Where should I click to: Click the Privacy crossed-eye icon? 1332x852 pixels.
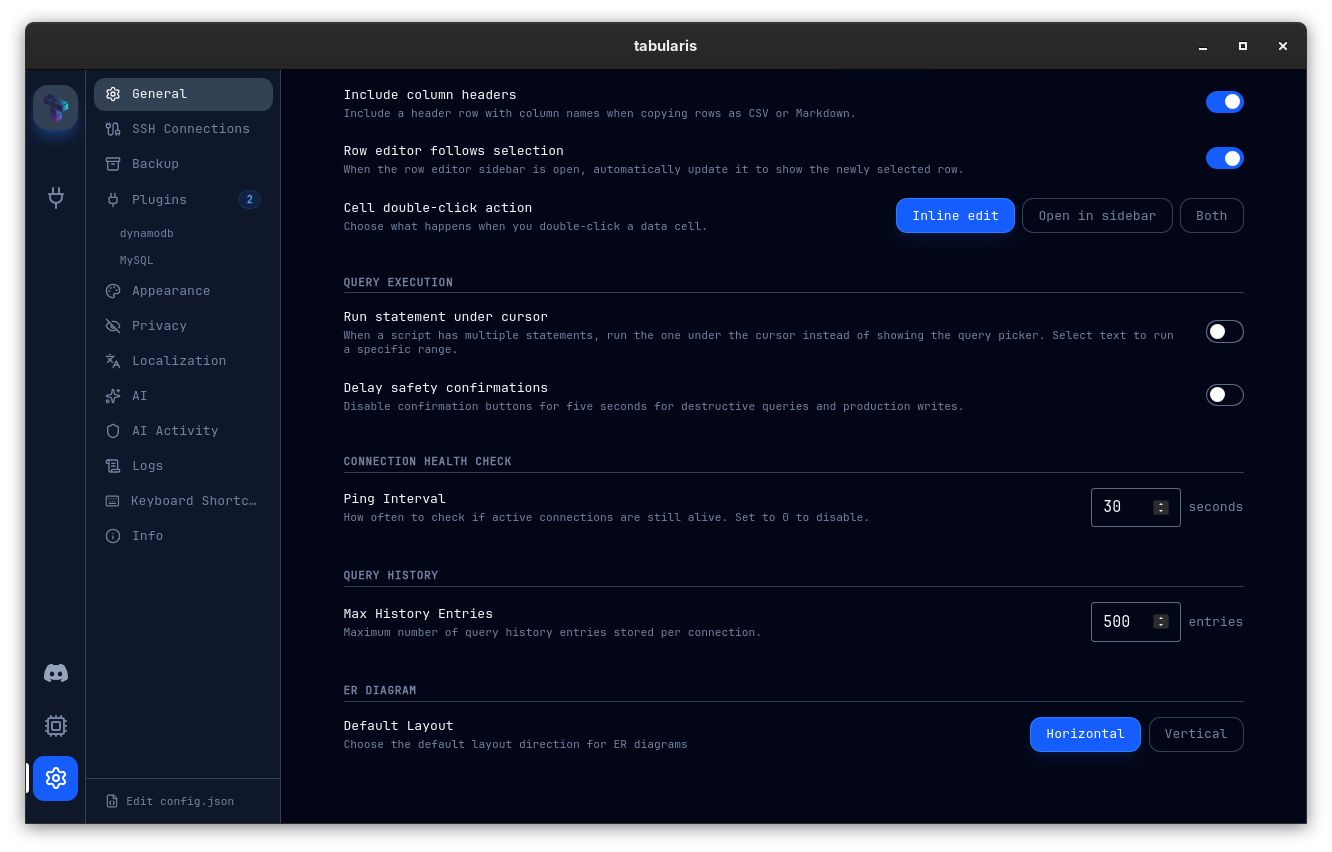pos(113,326)
